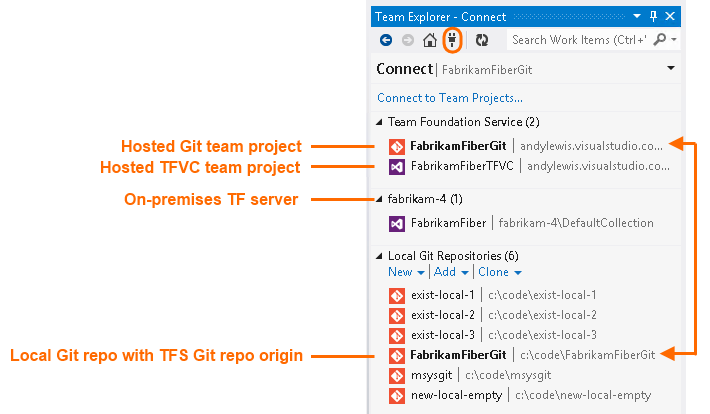
Task: Open the New repository dropdown
Action: pyautogui.click(x=406, y=272)
